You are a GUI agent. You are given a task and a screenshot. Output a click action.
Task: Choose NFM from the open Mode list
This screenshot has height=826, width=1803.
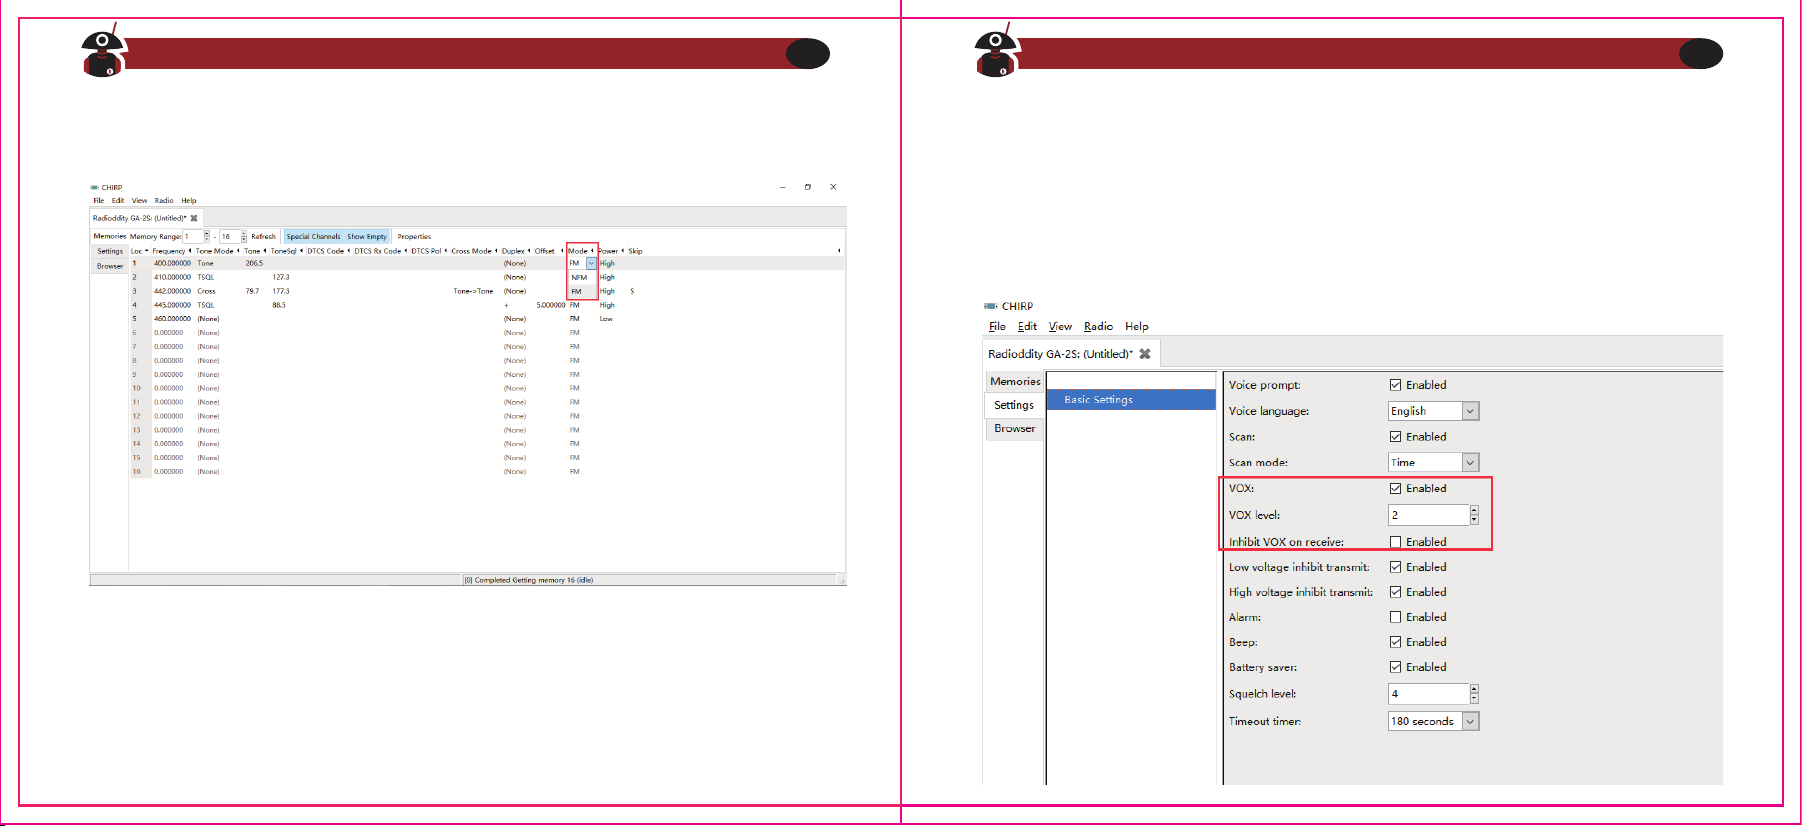579,278
